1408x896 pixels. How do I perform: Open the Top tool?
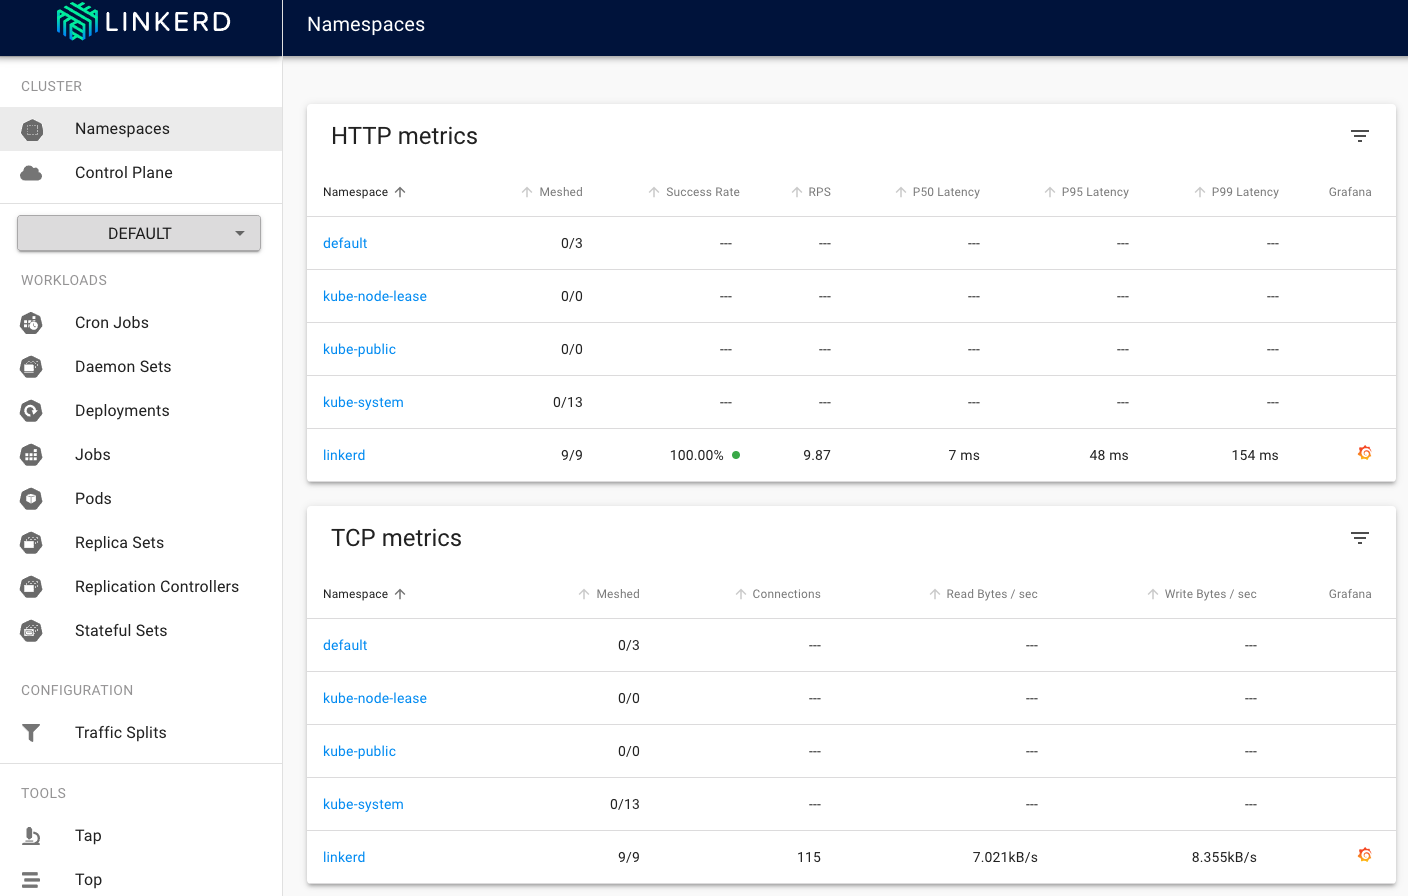click(141, 880)
